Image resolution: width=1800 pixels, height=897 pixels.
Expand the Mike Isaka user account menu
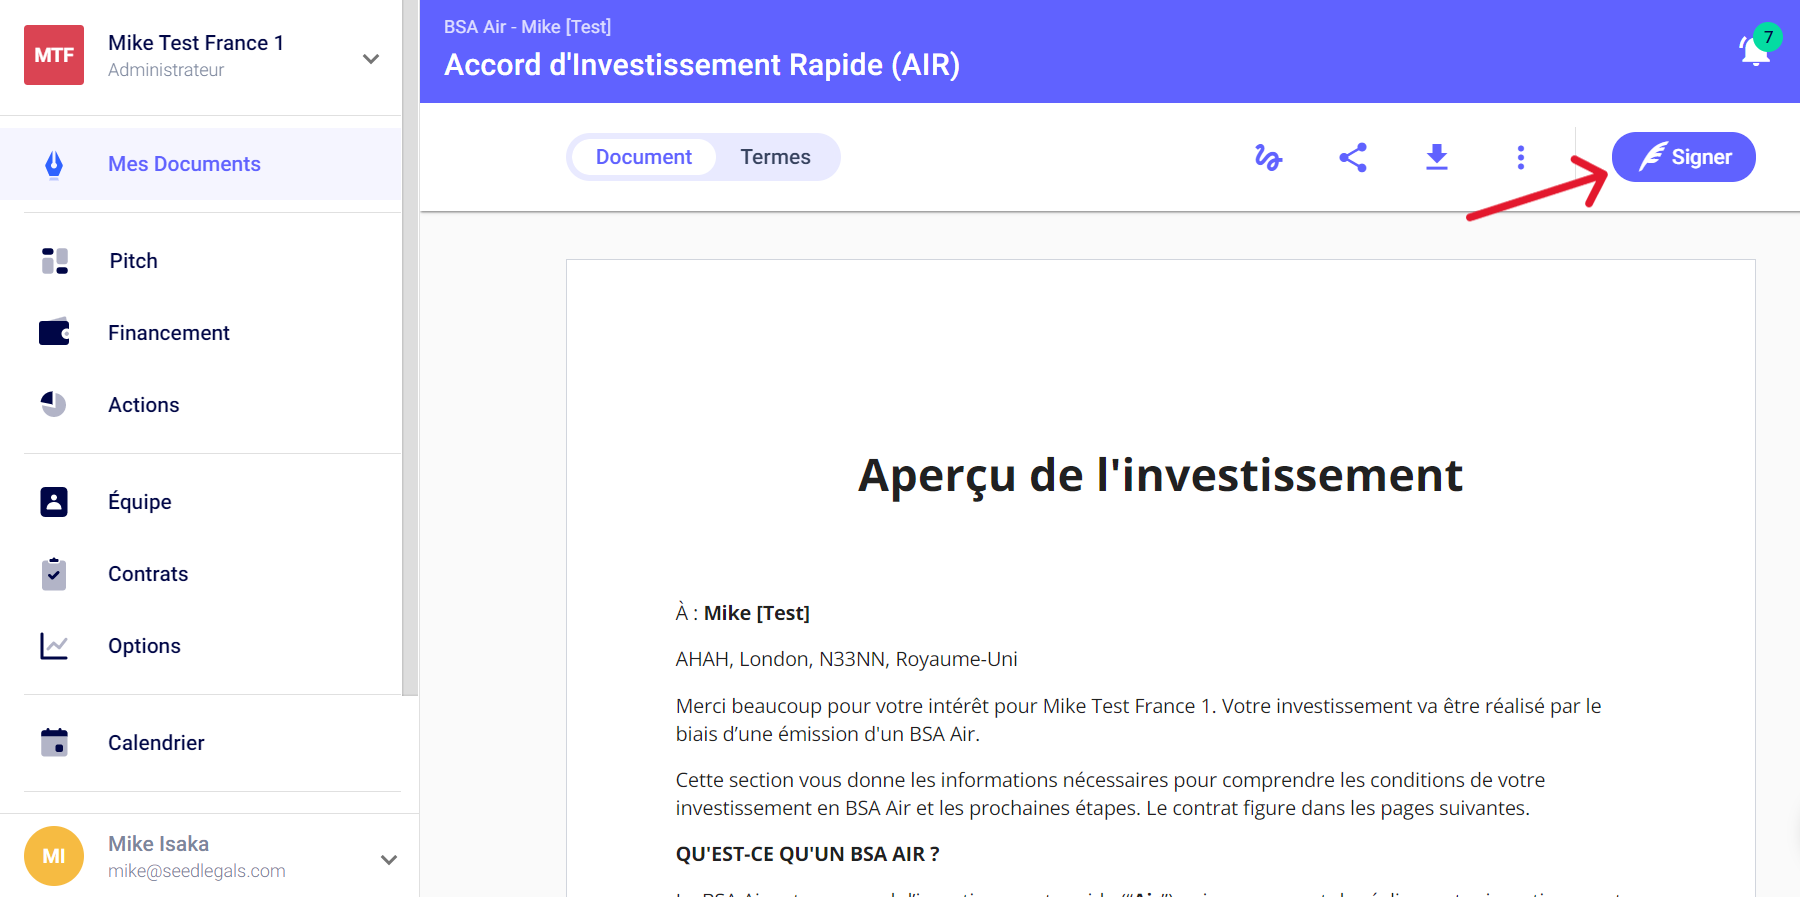coord(389,860)
